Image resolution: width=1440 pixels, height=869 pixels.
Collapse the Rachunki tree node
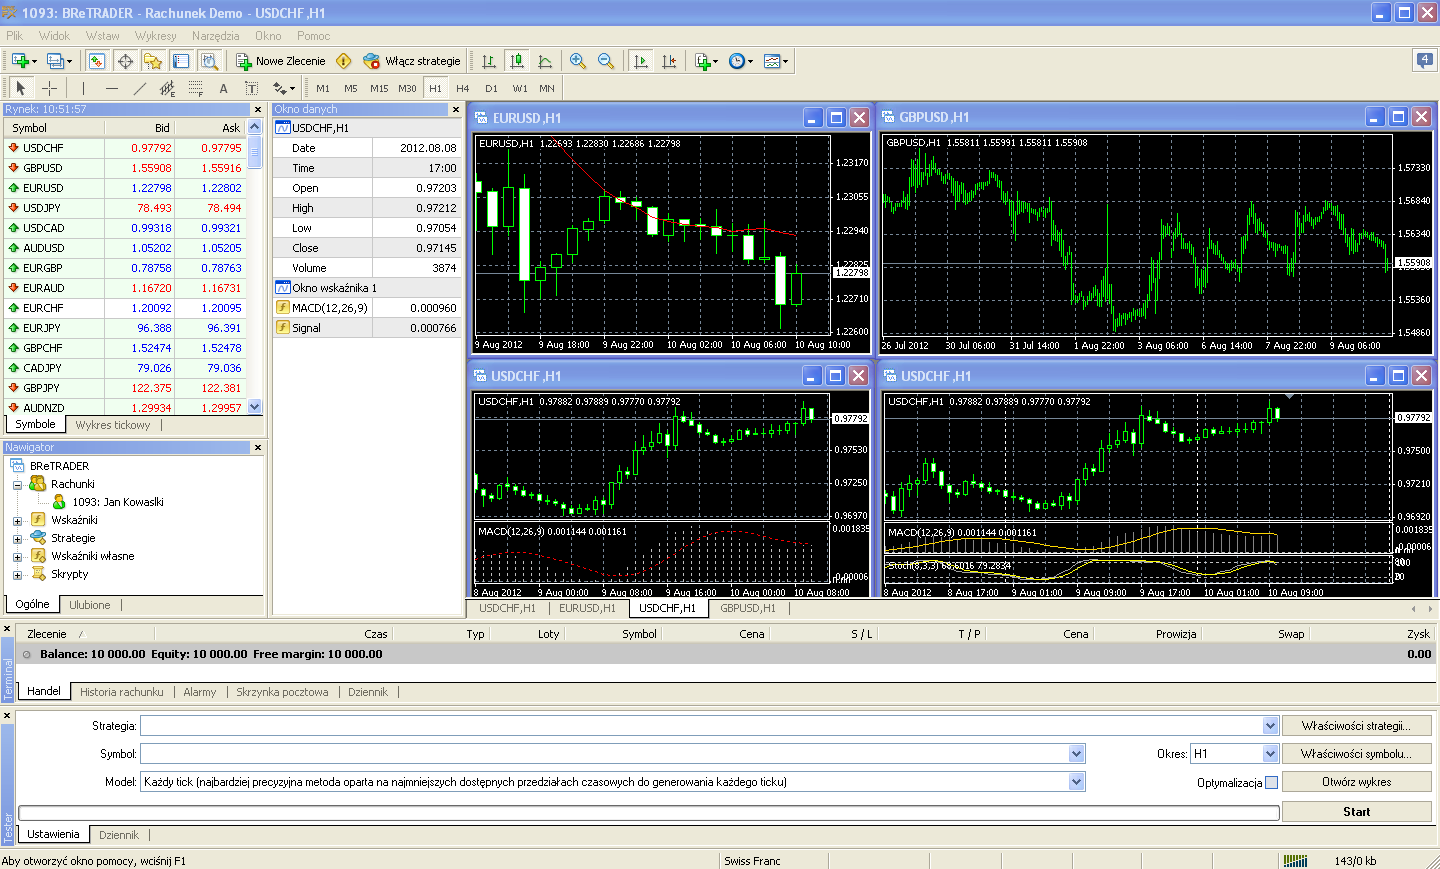tap(17, 485)
